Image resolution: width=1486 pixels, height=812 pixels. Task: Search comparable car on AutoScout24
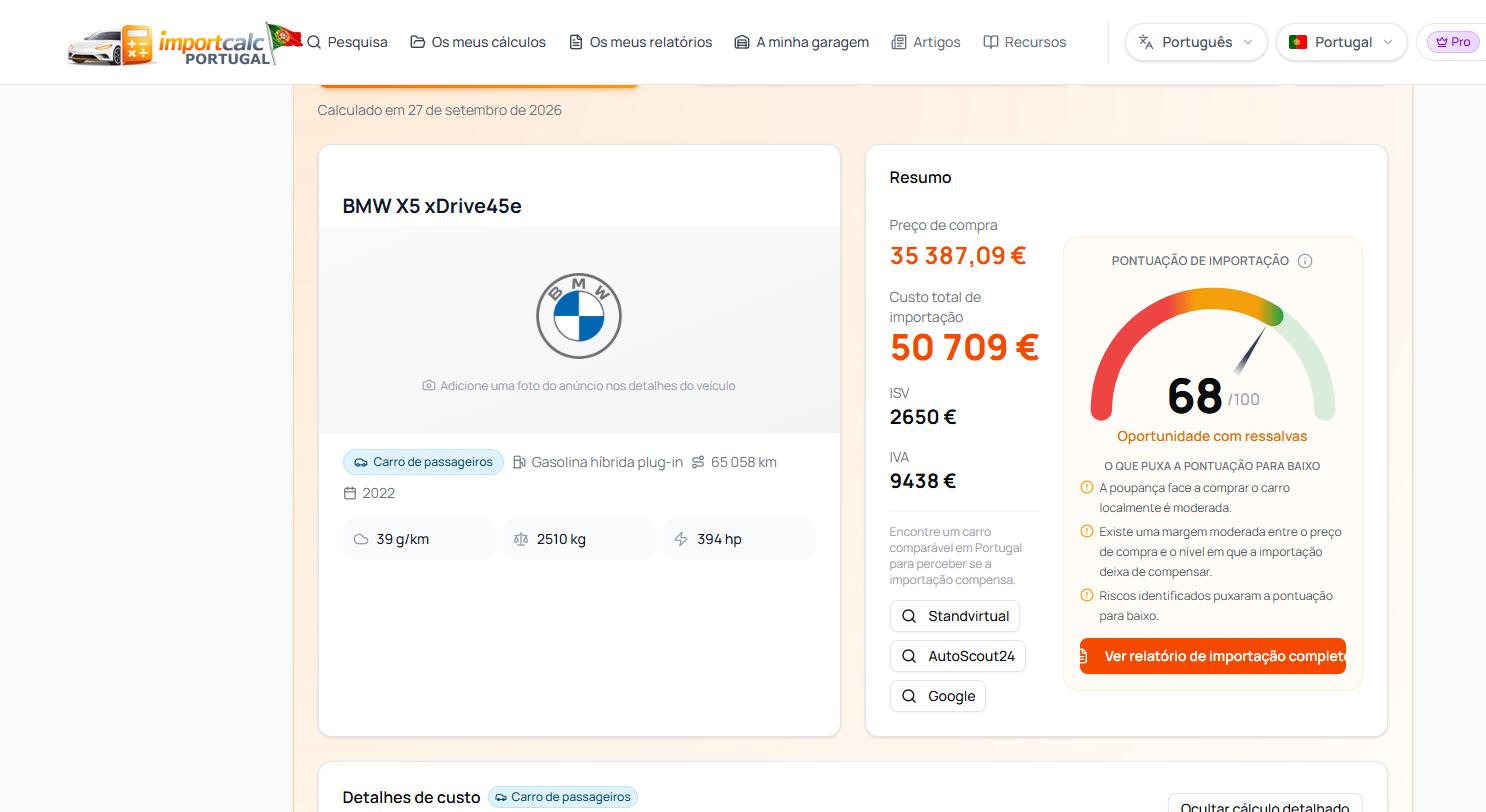tap(957, 656)
